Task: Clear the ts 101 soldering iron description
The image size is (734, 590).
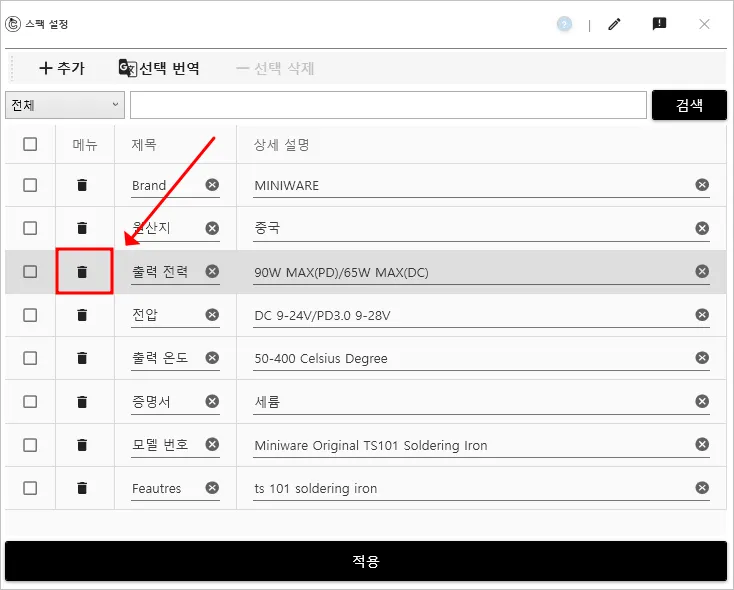Action: (x=702, y=488)
